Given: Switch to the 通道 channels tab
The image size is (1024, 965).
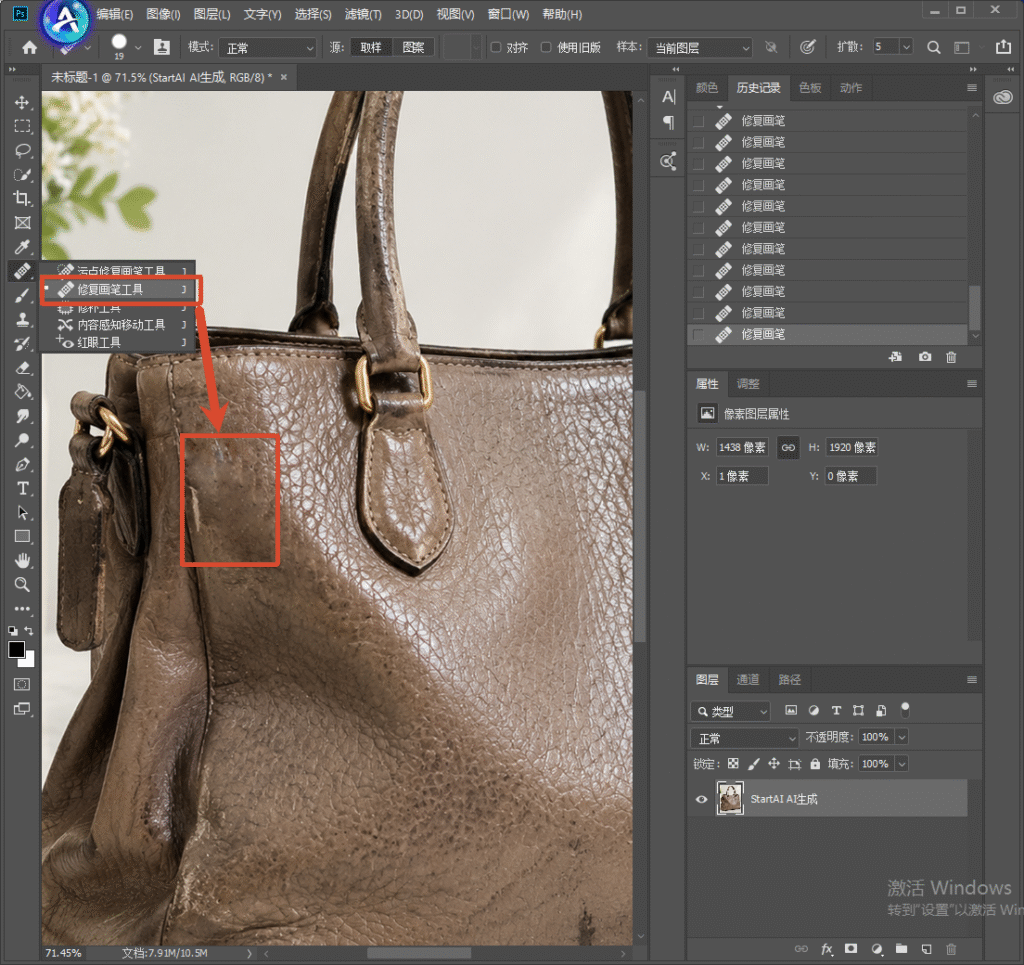Looking at the screenshot, I should pyautogui.click(x=748, y=680).
